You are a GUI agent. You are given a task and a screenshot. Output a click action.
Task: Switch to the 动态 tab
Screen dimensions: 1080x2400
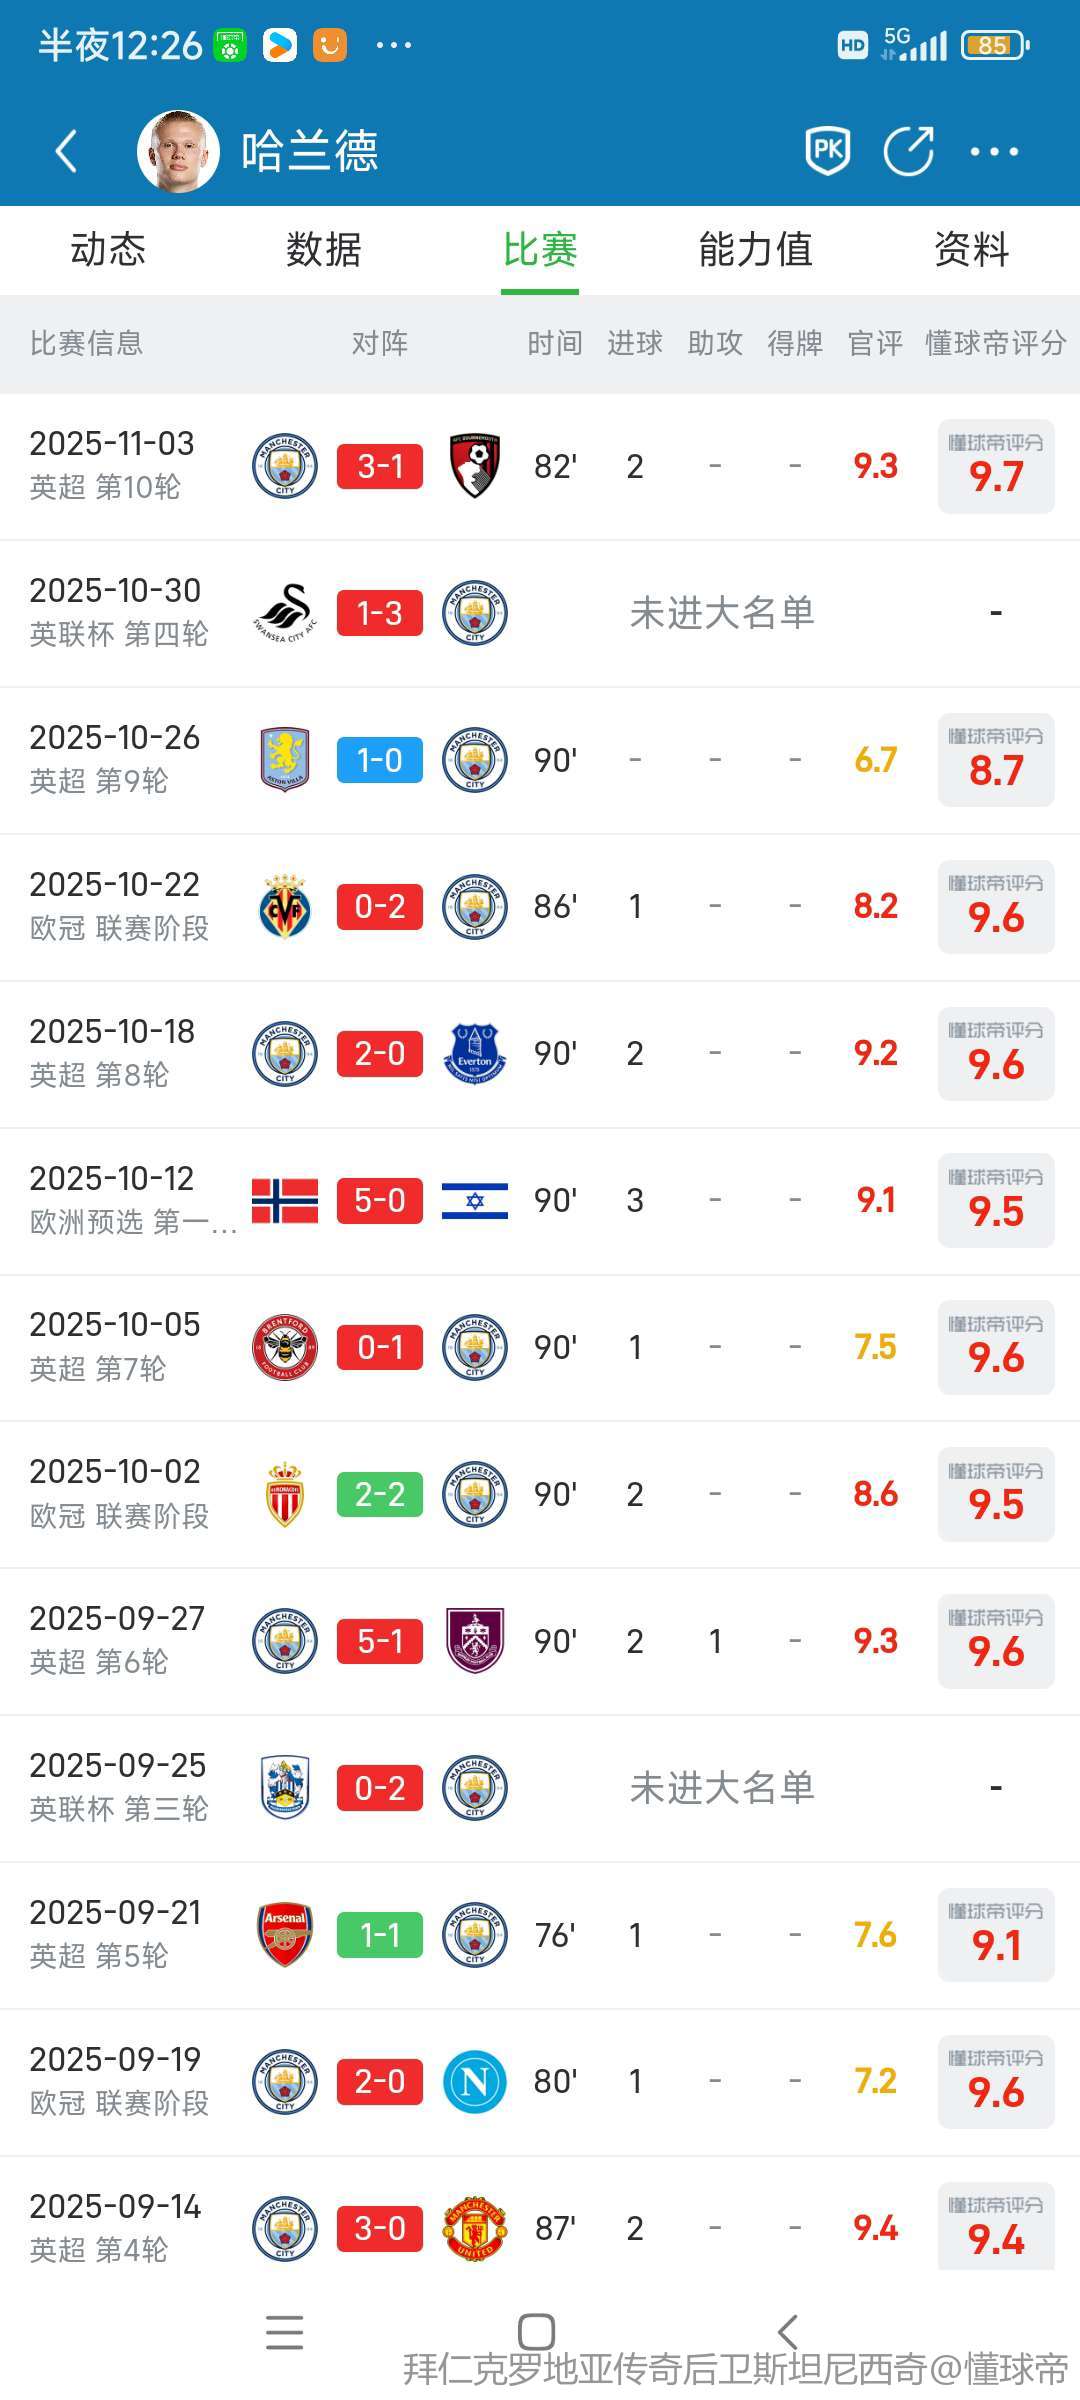(x=108, y=249)
